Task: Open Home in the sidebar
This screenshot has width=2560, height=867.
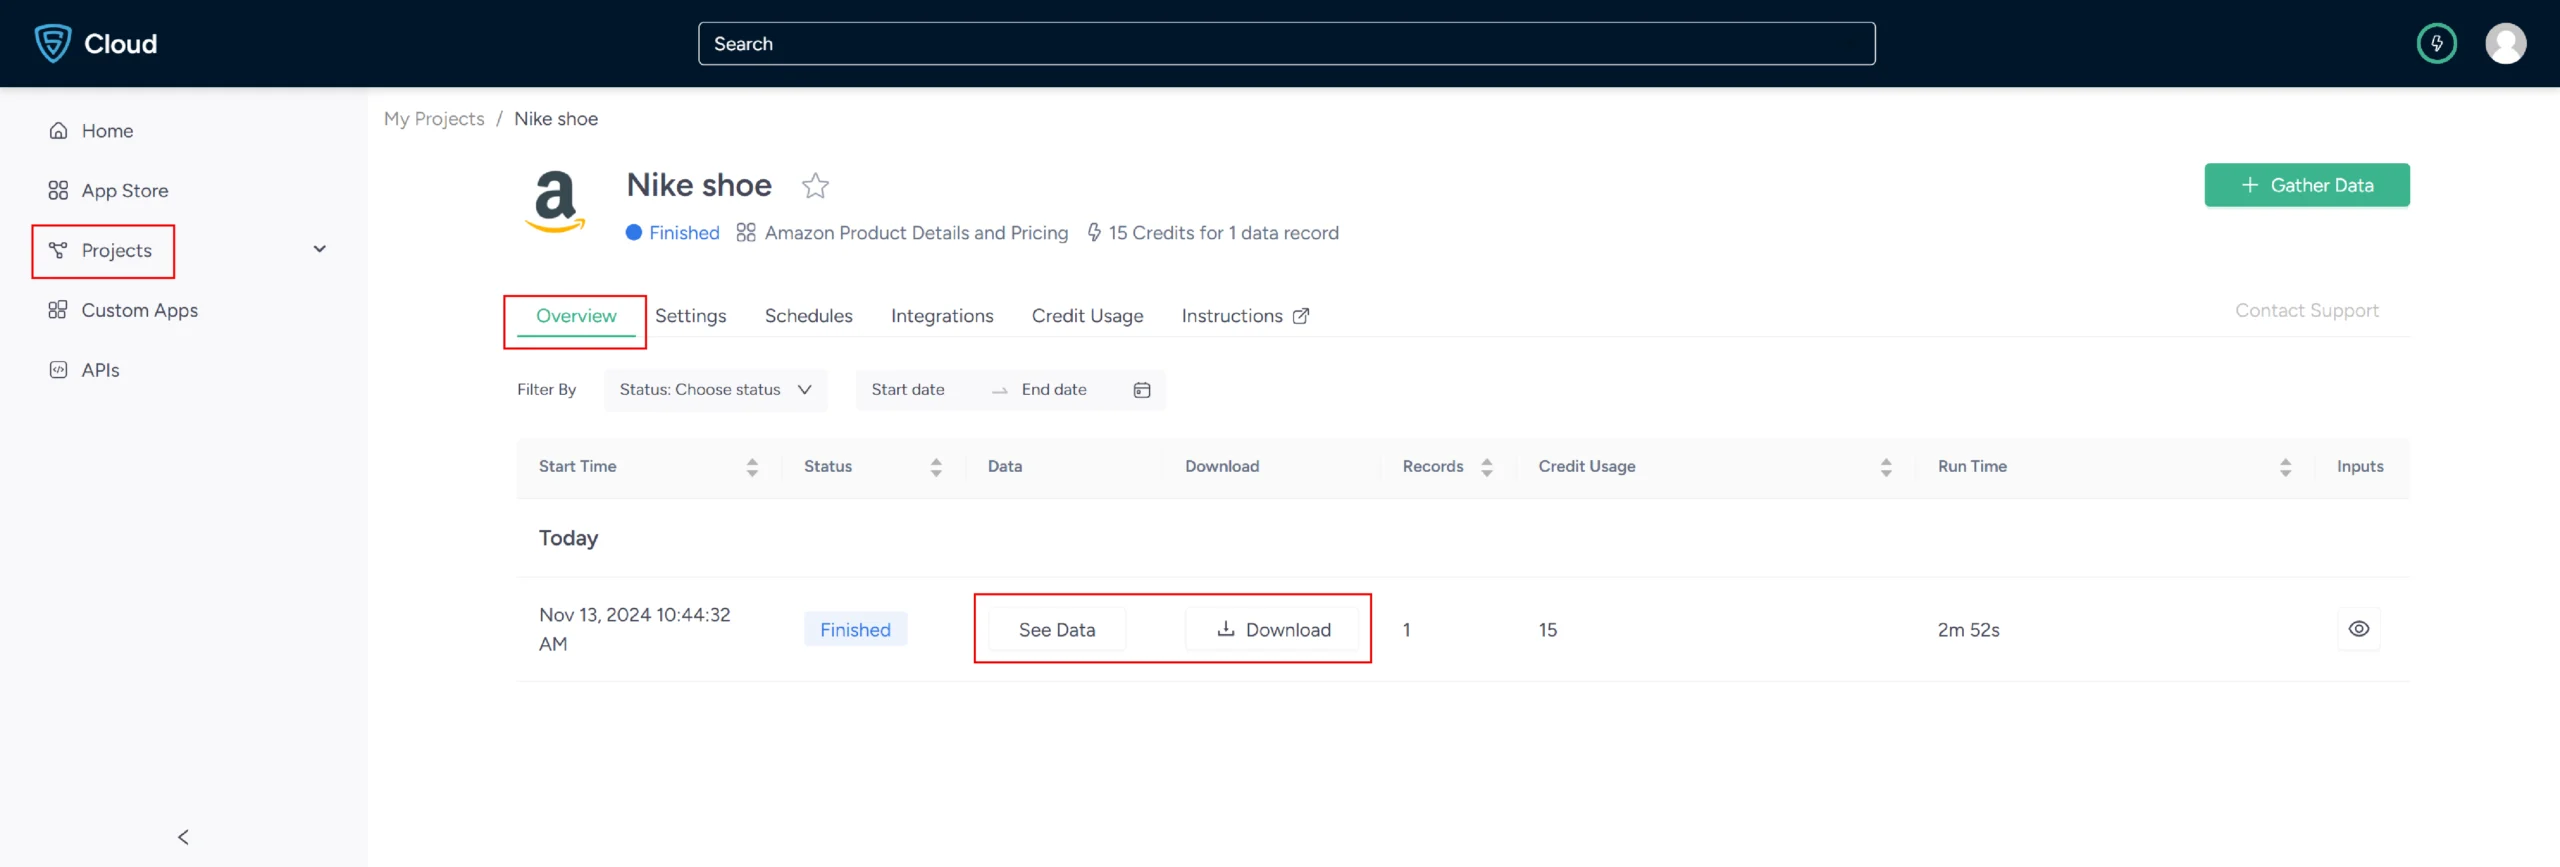Action: (107, 131)
